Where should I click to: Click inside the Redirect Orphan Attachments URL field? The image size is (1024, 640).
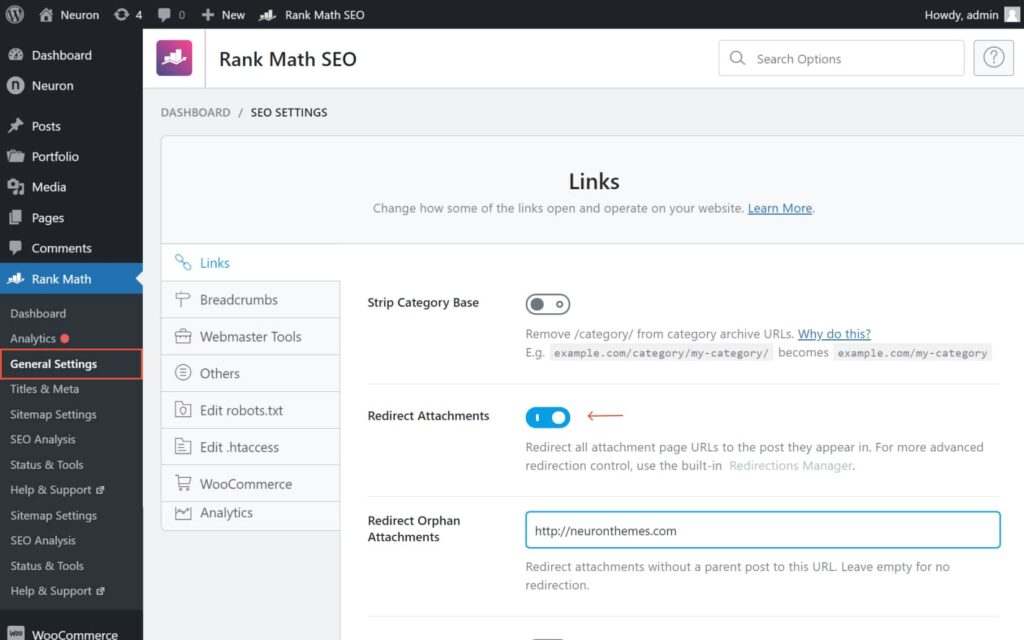(x=762, y=529)
